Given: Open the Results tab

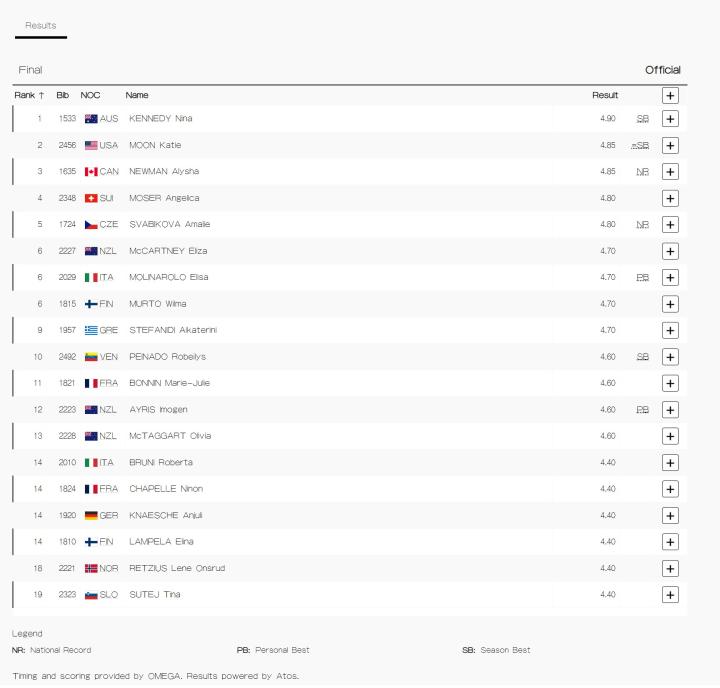Looking at the screenshot, I should point(40,25).
